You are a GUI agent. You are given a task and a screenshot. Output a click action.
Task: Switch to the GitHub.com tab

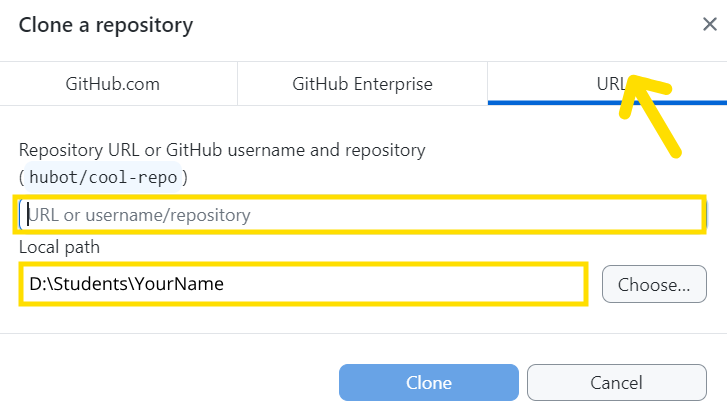click(118, 84)
